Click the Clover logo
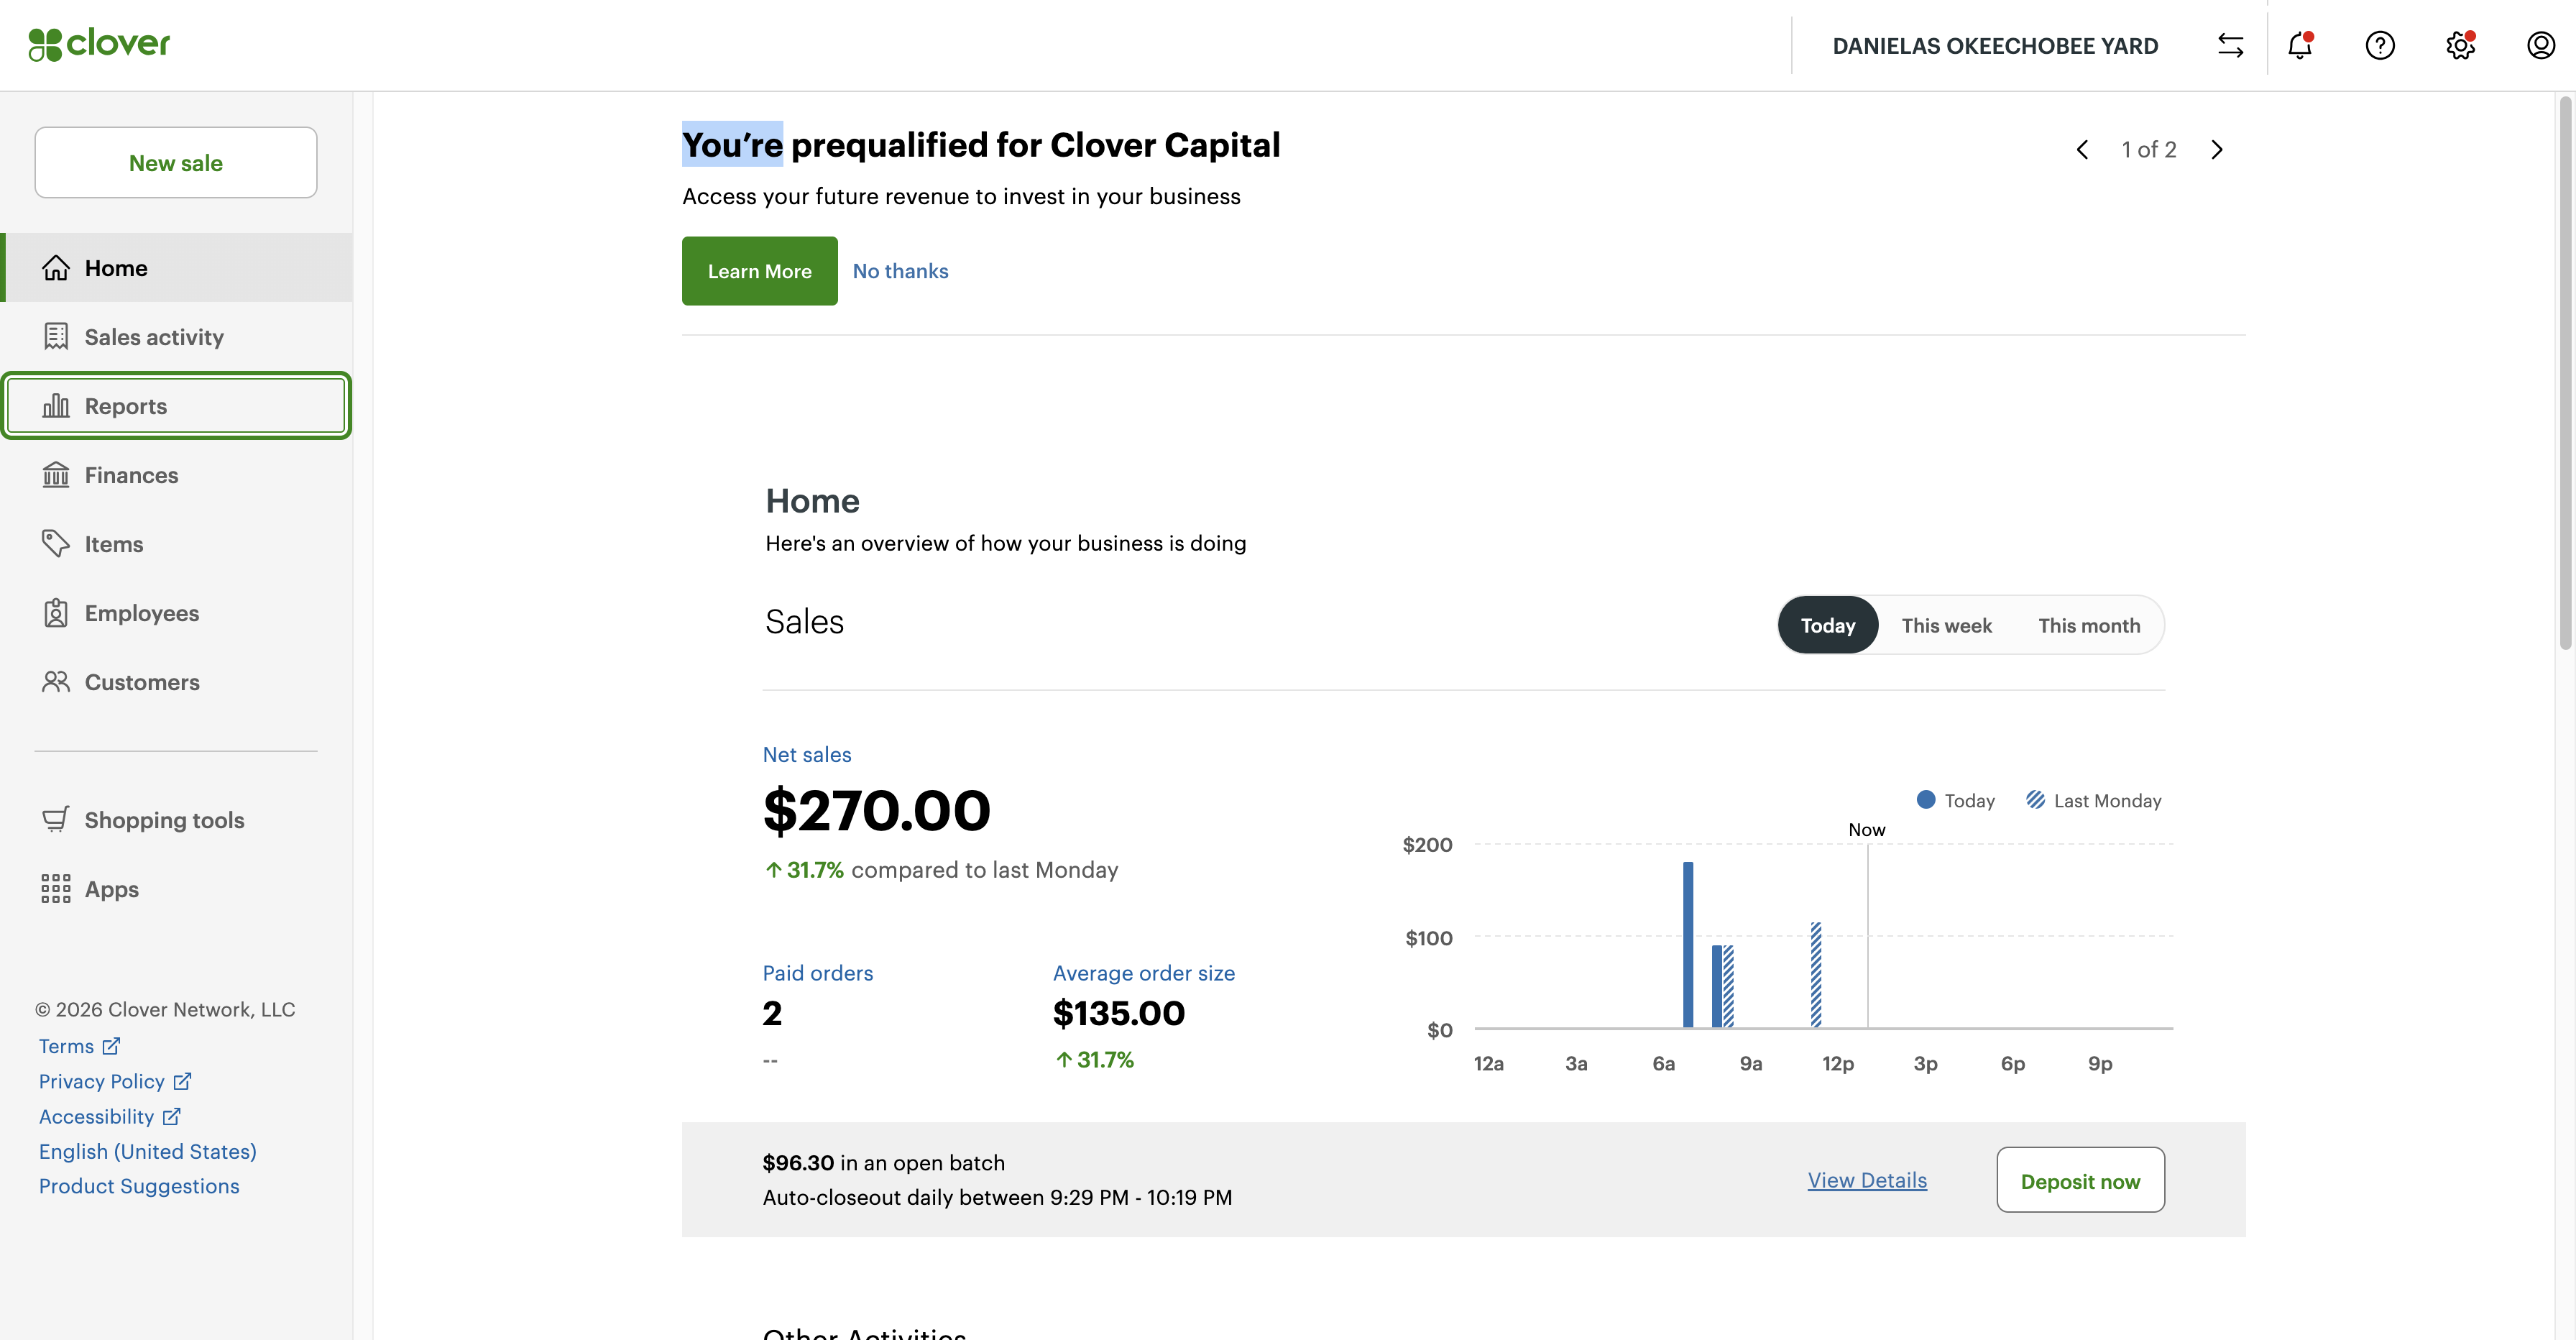 pyautogui.click(x=99, y=44)
